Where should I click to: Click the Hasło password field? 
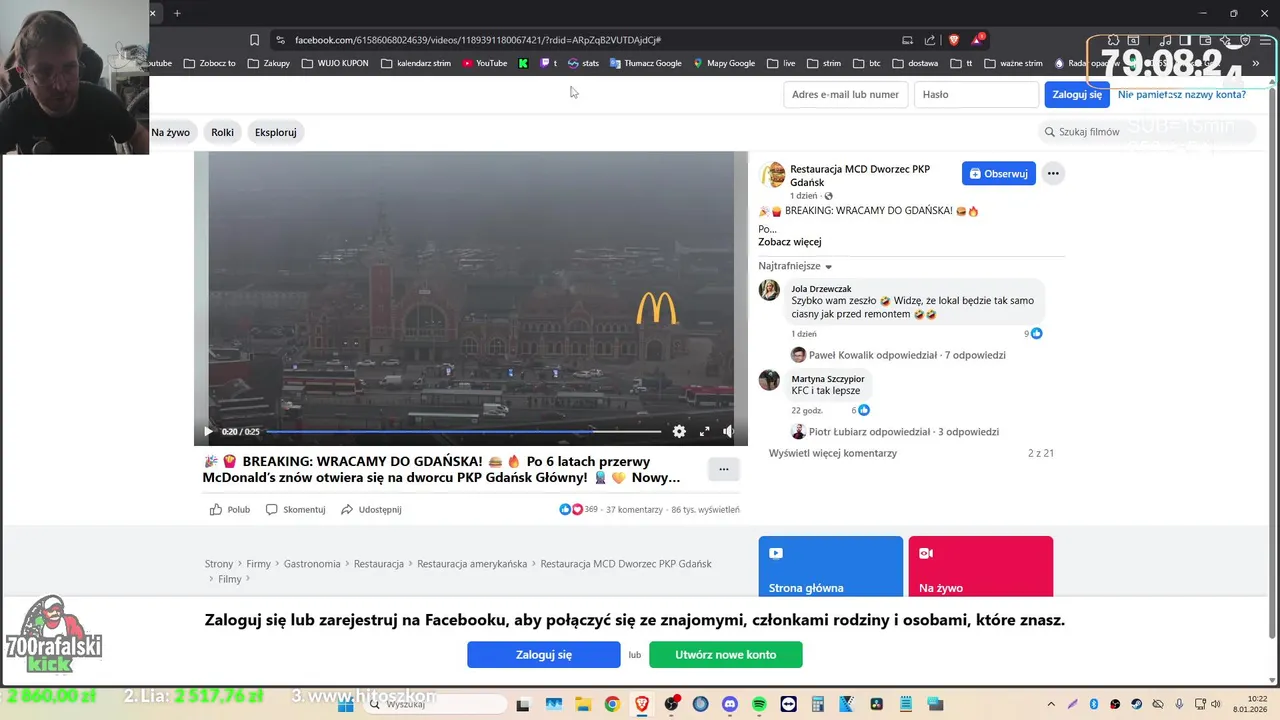click(x=976, y=94)
